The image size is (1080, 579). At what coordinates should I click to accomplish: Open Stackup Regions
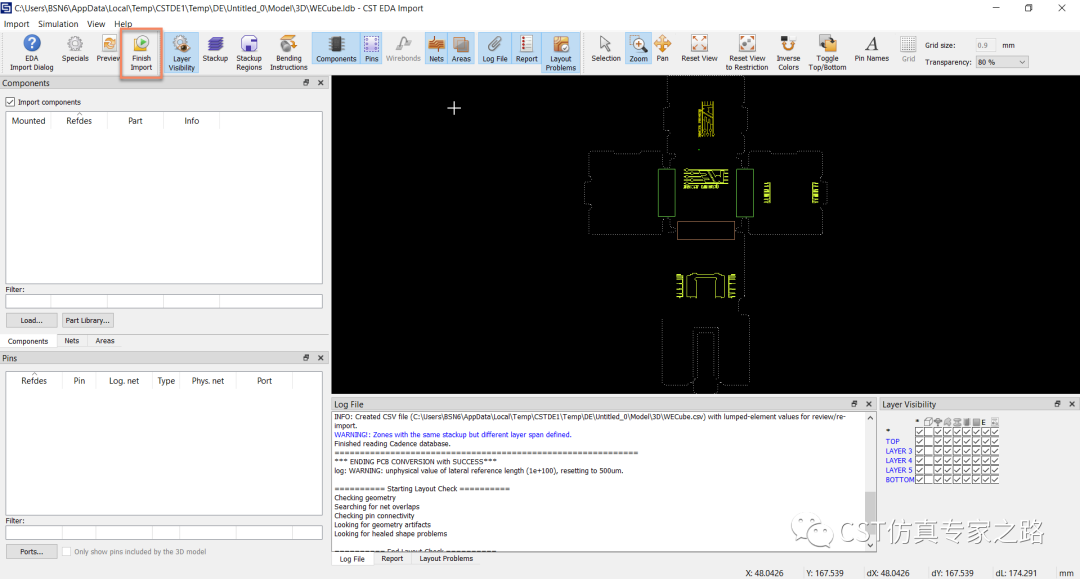249,52
